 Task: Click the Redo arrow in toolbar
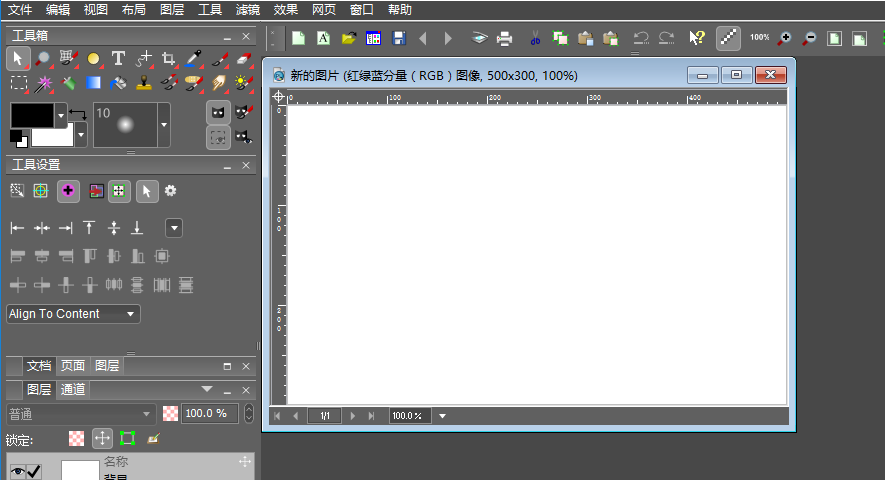pos(667,38)
